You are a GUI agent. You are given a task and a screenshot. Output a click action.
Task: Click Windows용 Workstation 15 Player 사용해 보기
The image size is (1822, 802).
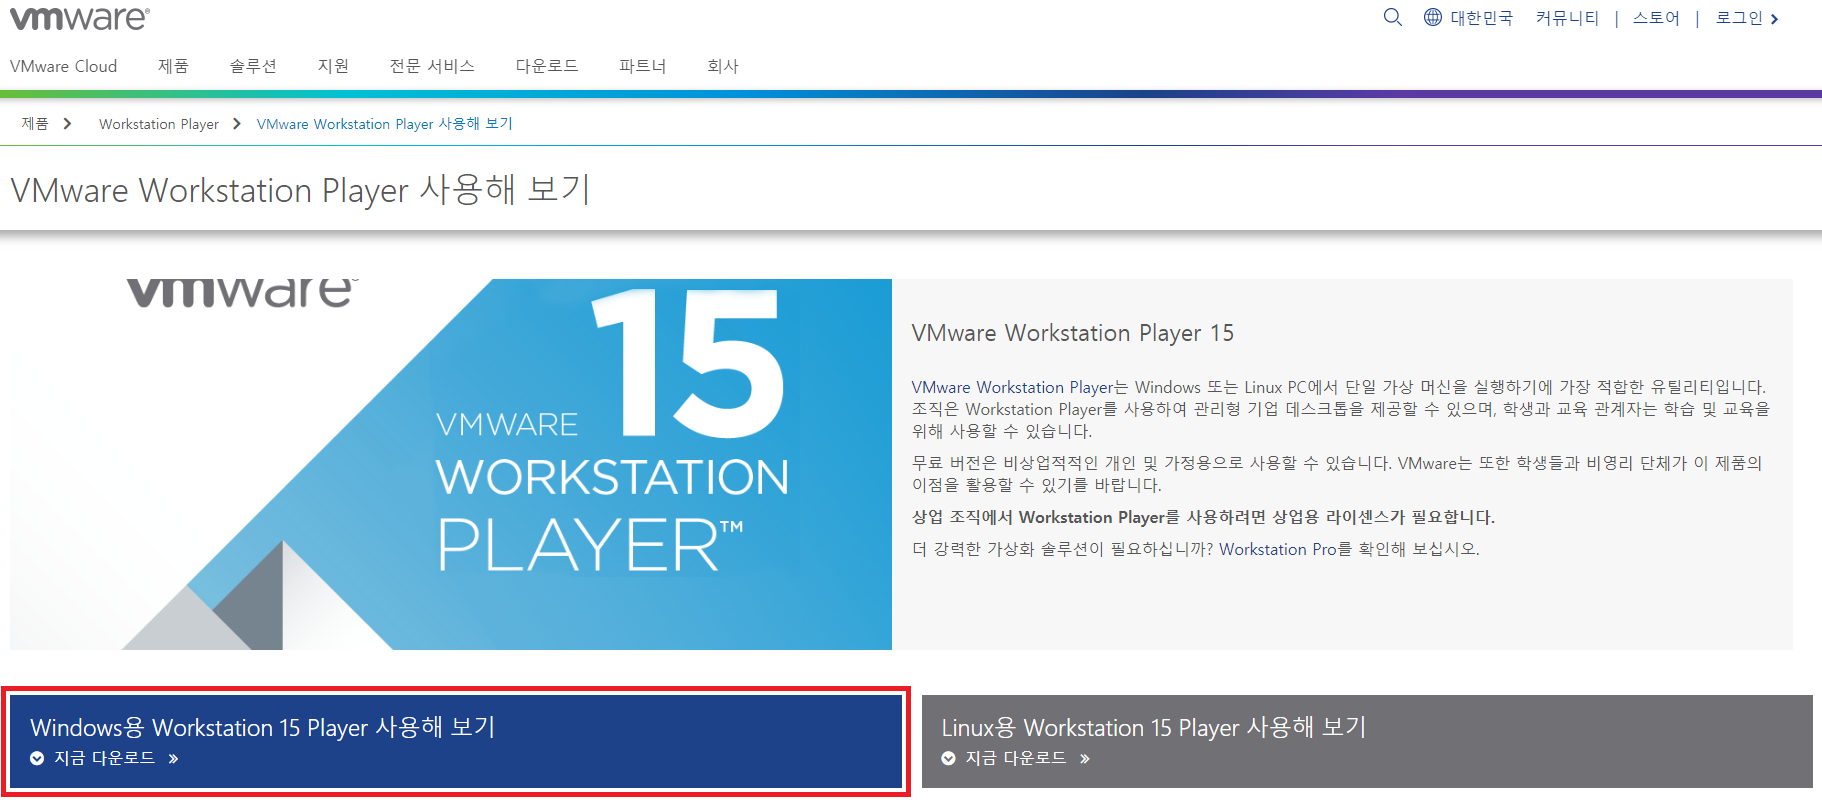pyautogui.click(x=263, y=727)
